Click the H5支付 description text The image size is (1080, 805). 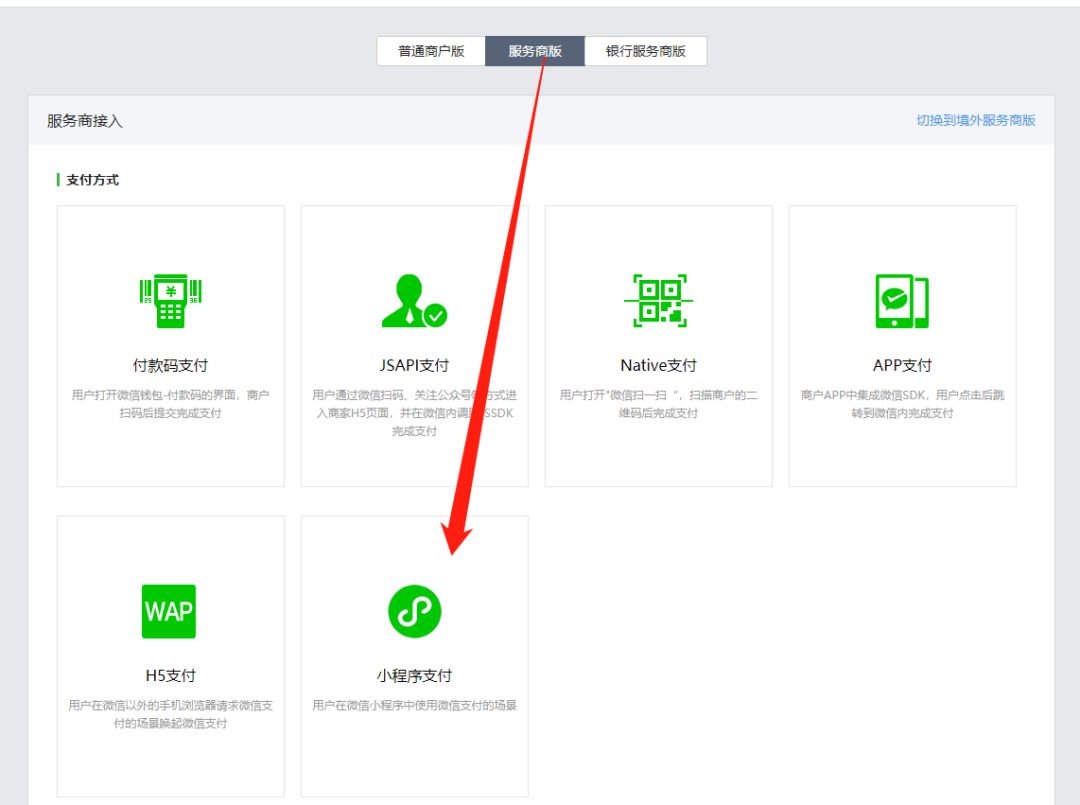170,714
